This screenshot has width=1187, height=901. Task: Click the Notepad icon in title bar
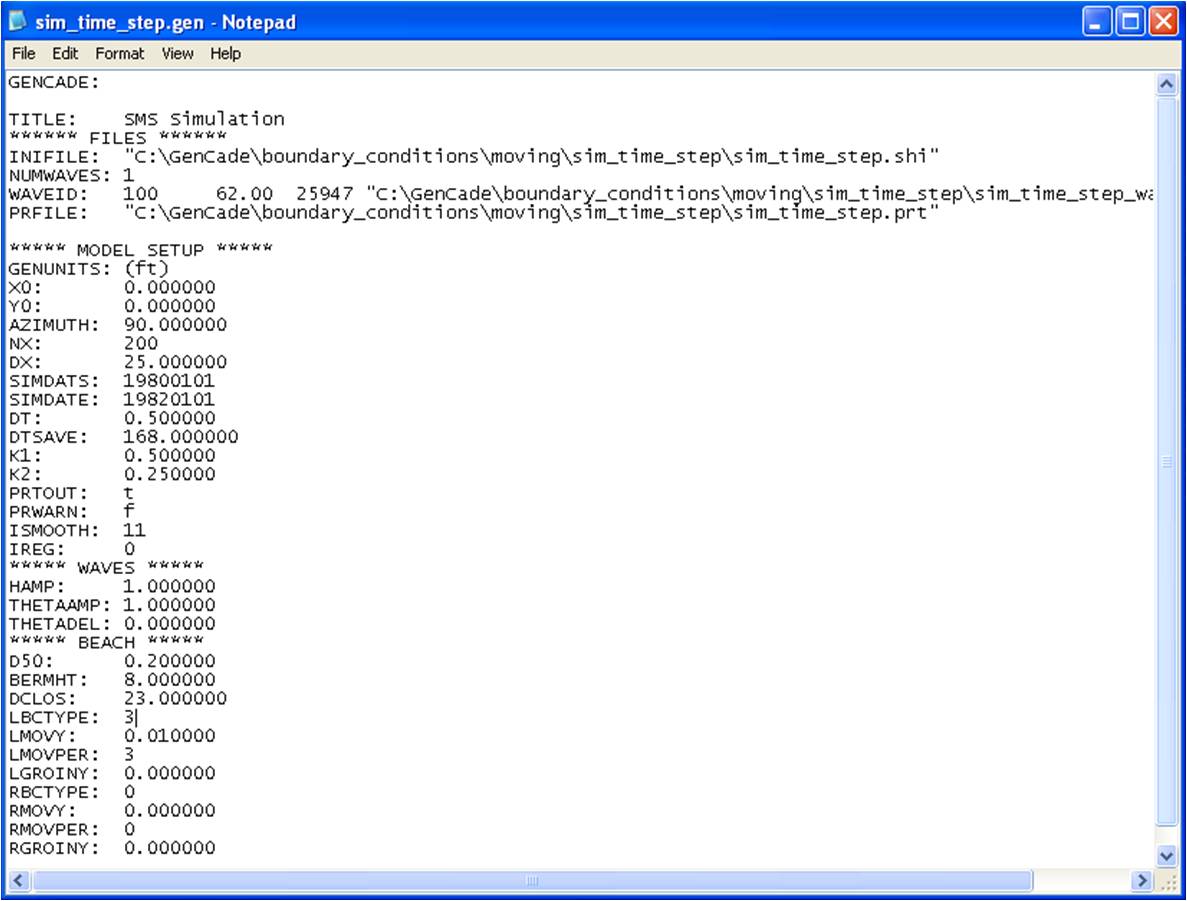coord(17,22)
